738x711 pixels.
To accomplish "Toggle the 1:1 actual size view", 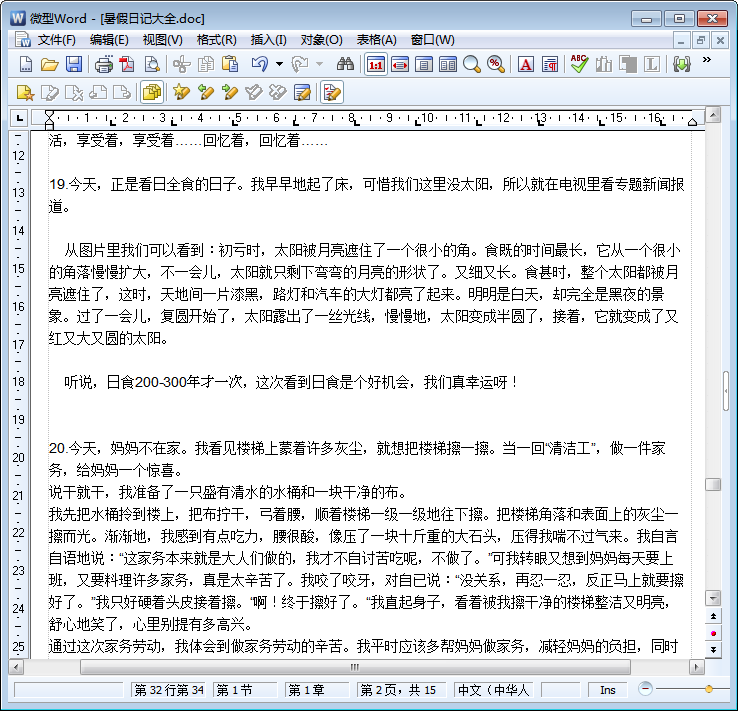I will [x=376, y=64].
